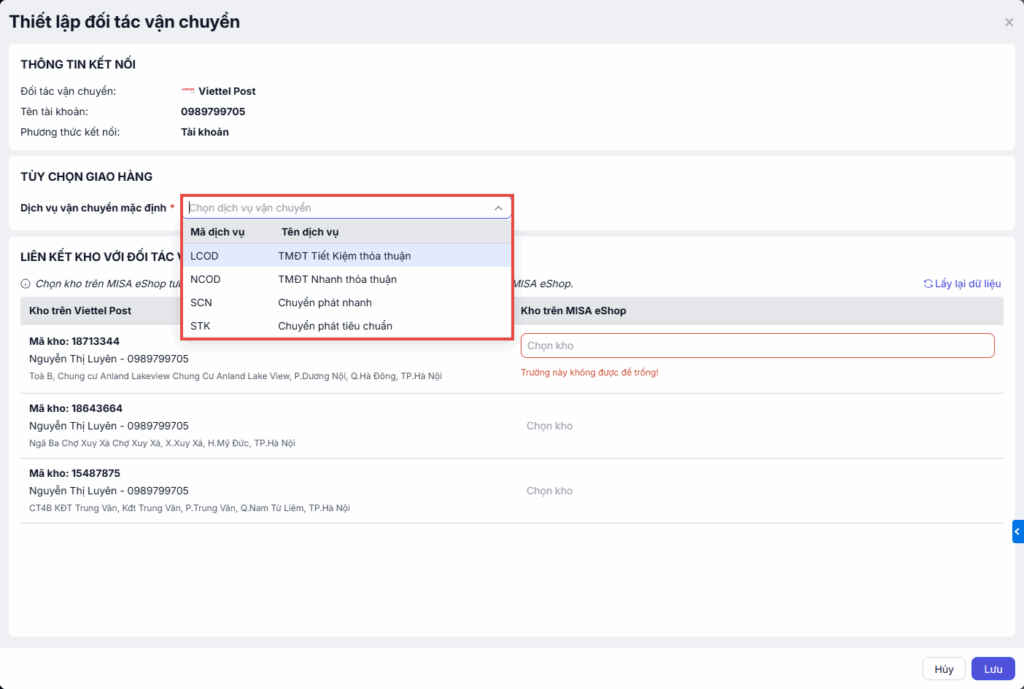Viewport: 1024px width, 689px height.
Task: Close the shipping partner setup dialog
Action: click(x=1009, y=22)
